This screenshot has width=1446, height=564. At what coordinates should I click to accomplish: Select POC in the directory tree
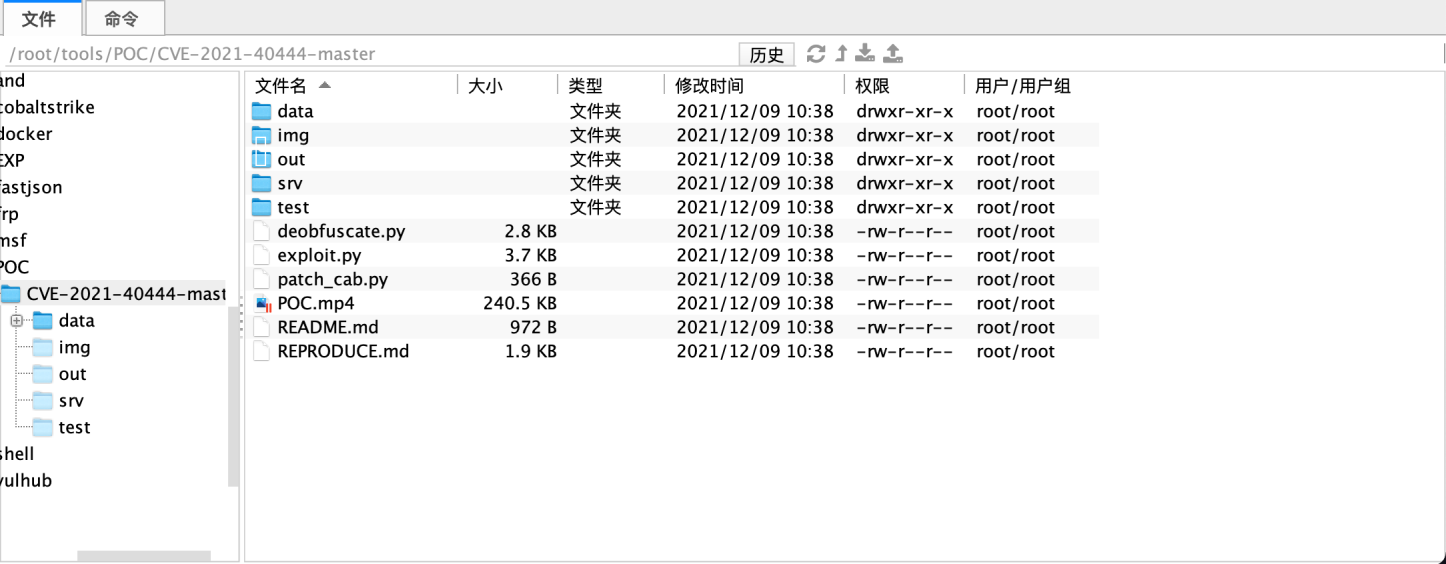click(15, 267)
